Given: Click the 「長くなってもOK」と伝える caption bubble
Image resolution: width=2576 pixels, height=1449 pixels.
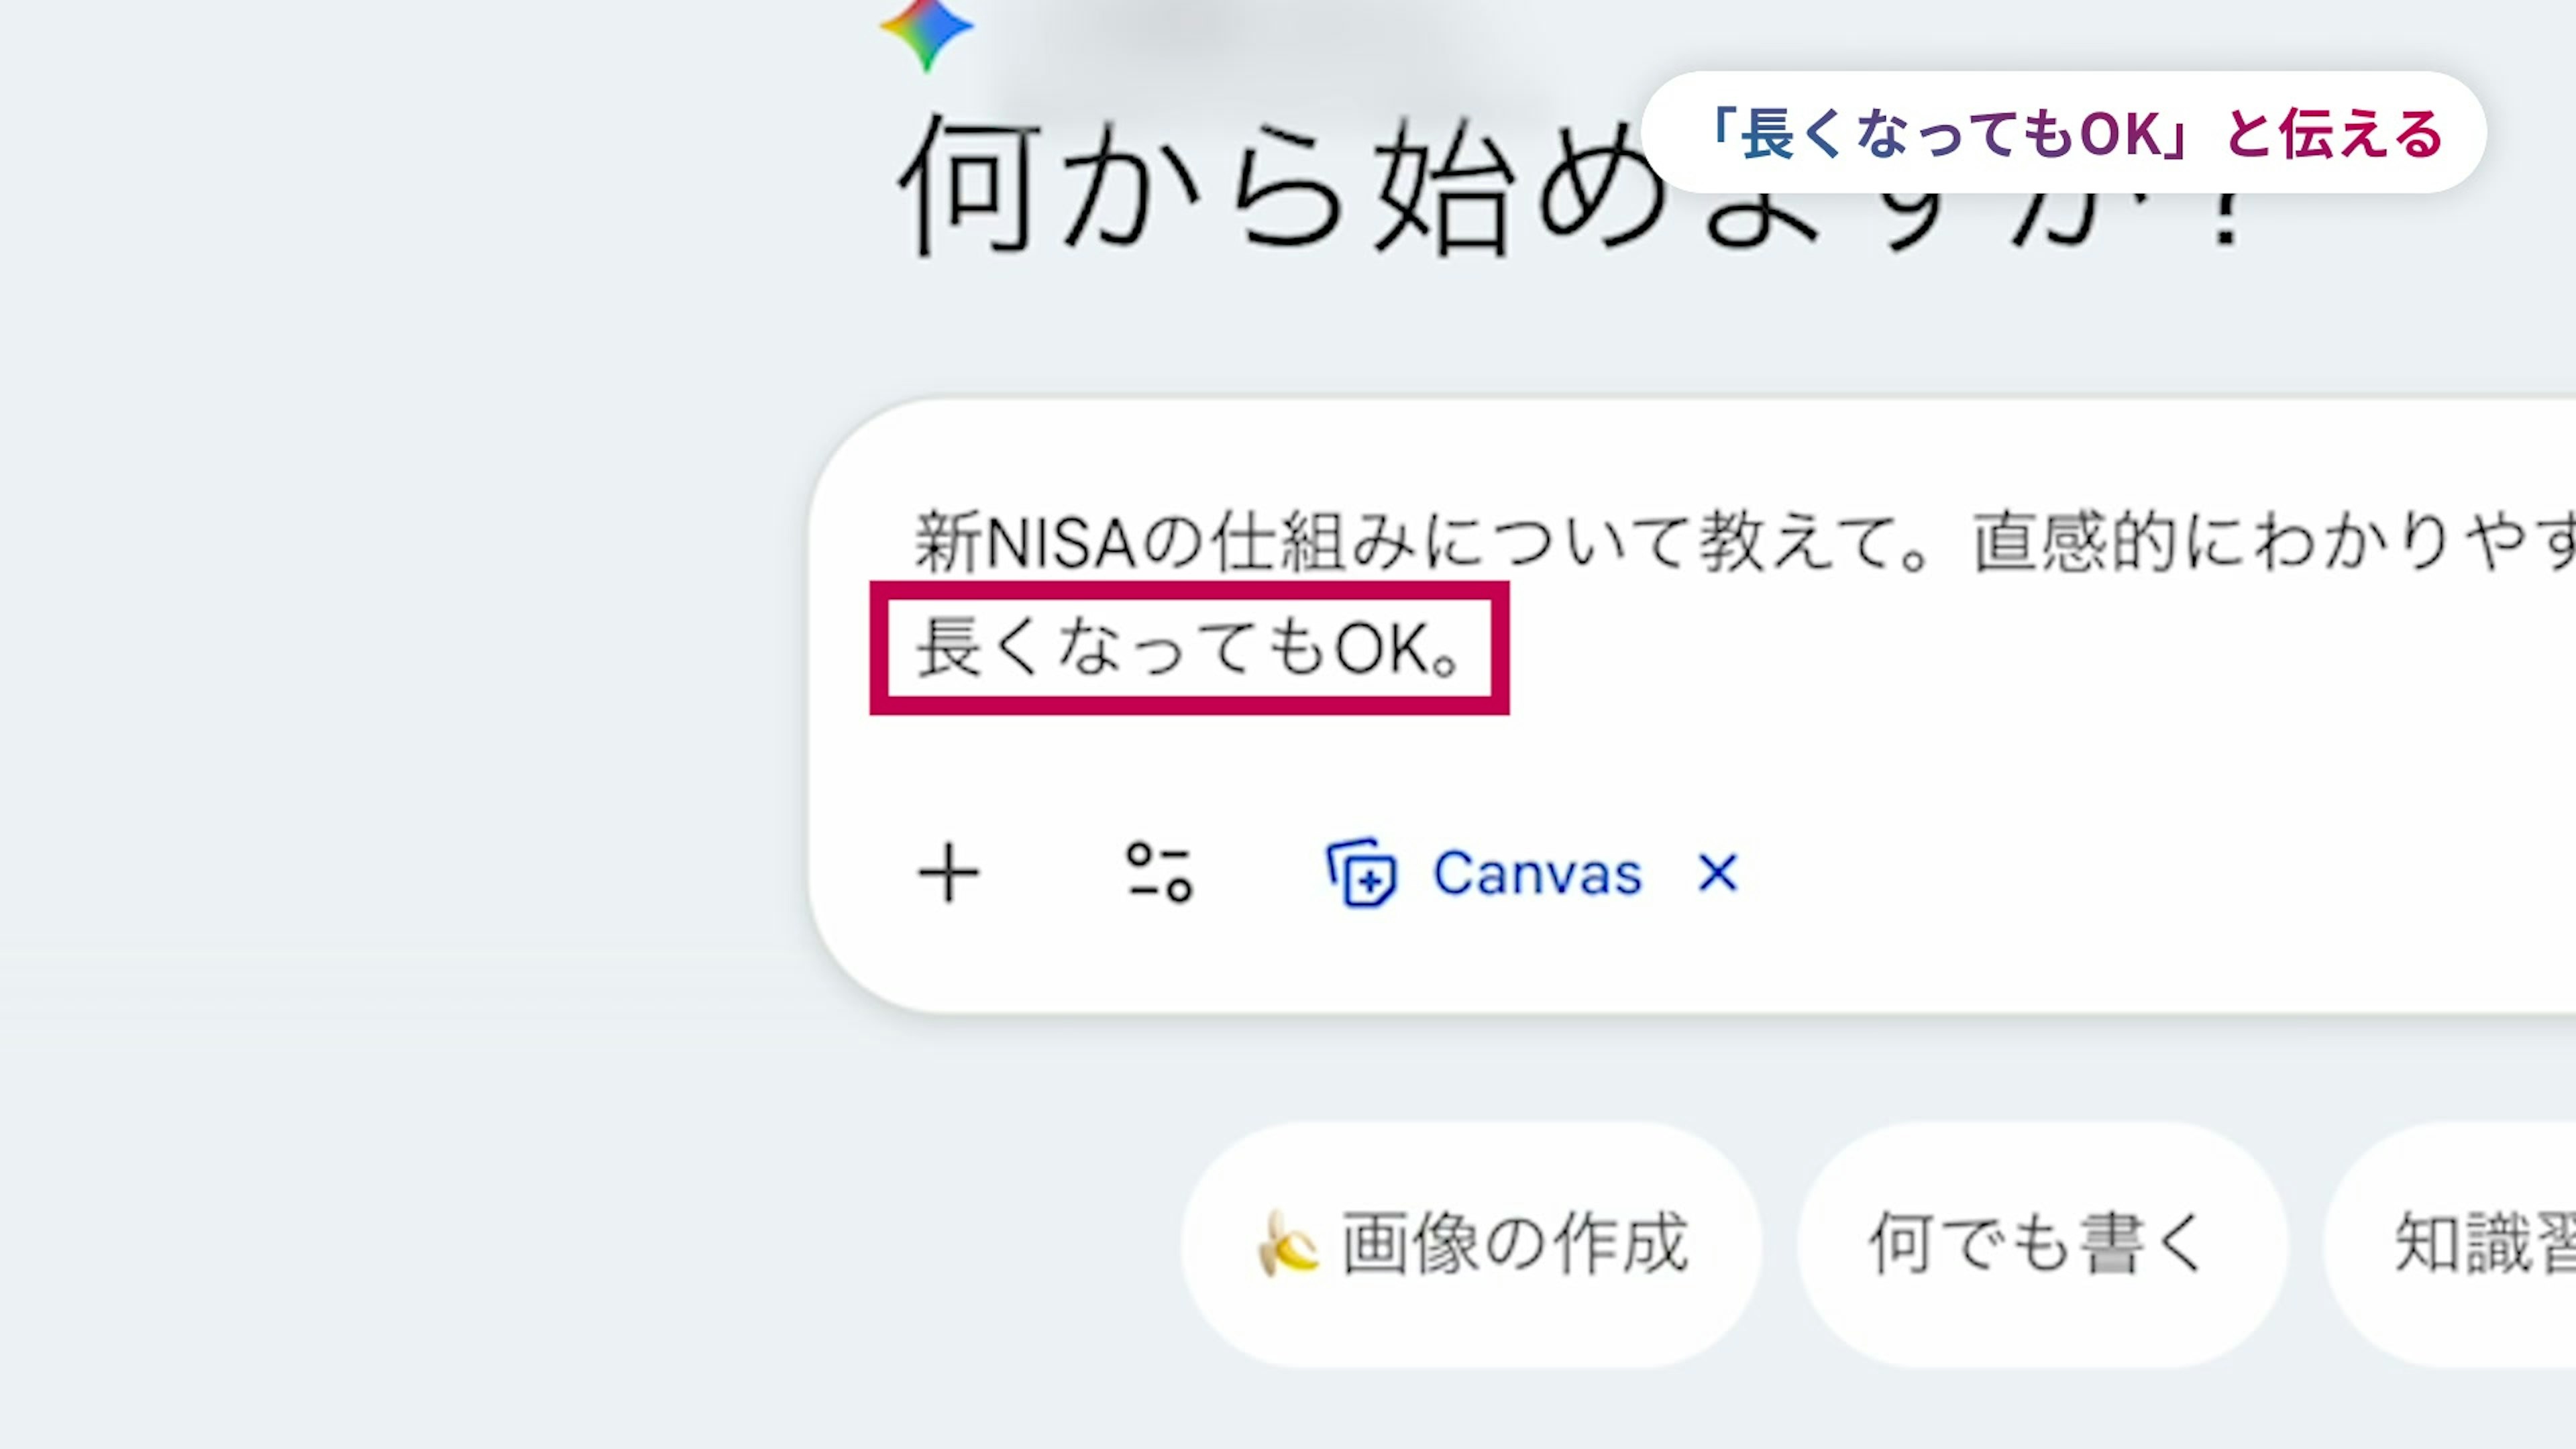Looking at the screenshot, I should pyautogui.click(x=2064, y=133).
